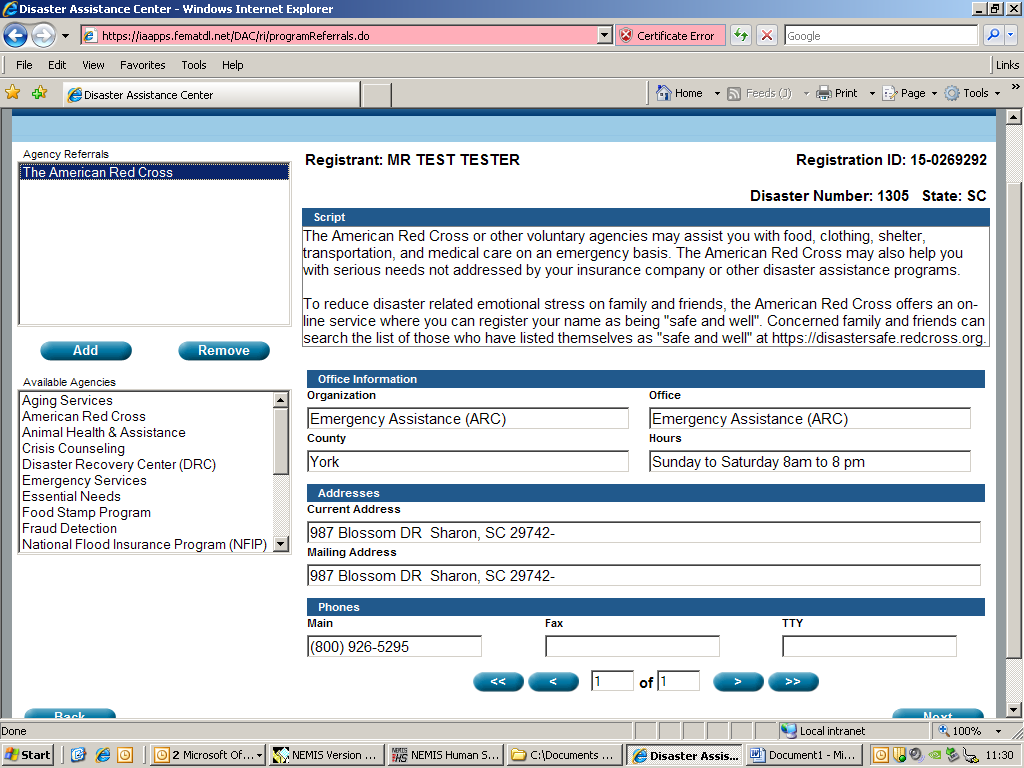Click the Hours field

tap(810, 462)
